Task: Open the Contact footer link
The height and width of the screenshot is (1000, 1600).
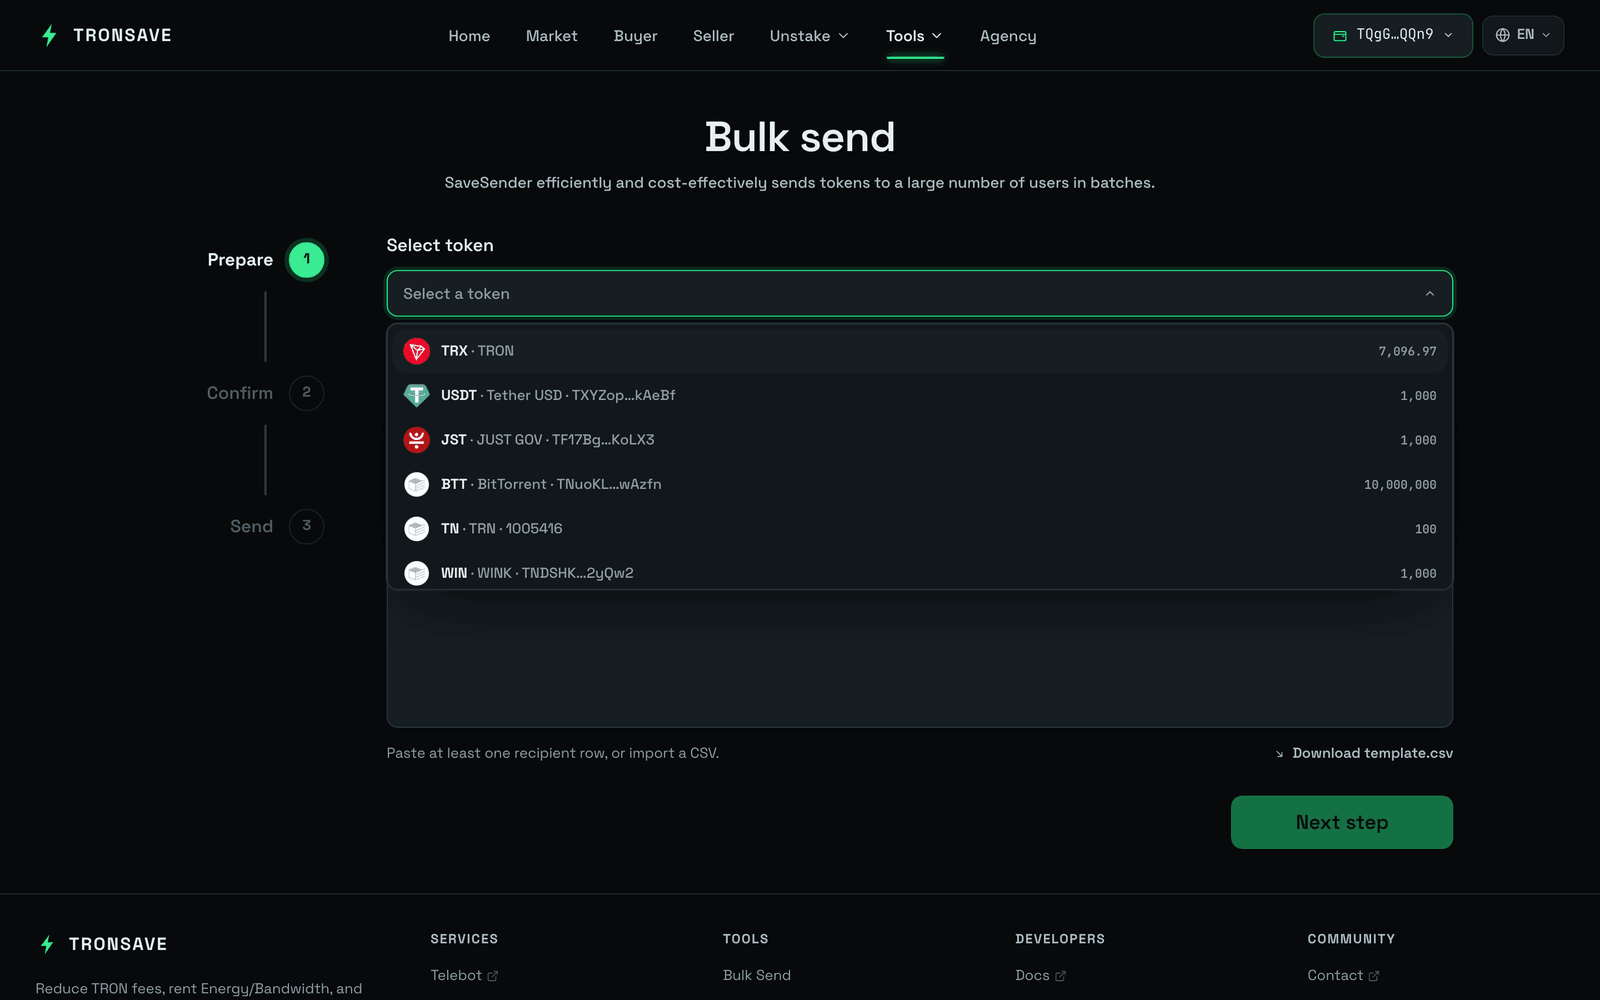Action: pyautogui.click(x=1343, y=975)
